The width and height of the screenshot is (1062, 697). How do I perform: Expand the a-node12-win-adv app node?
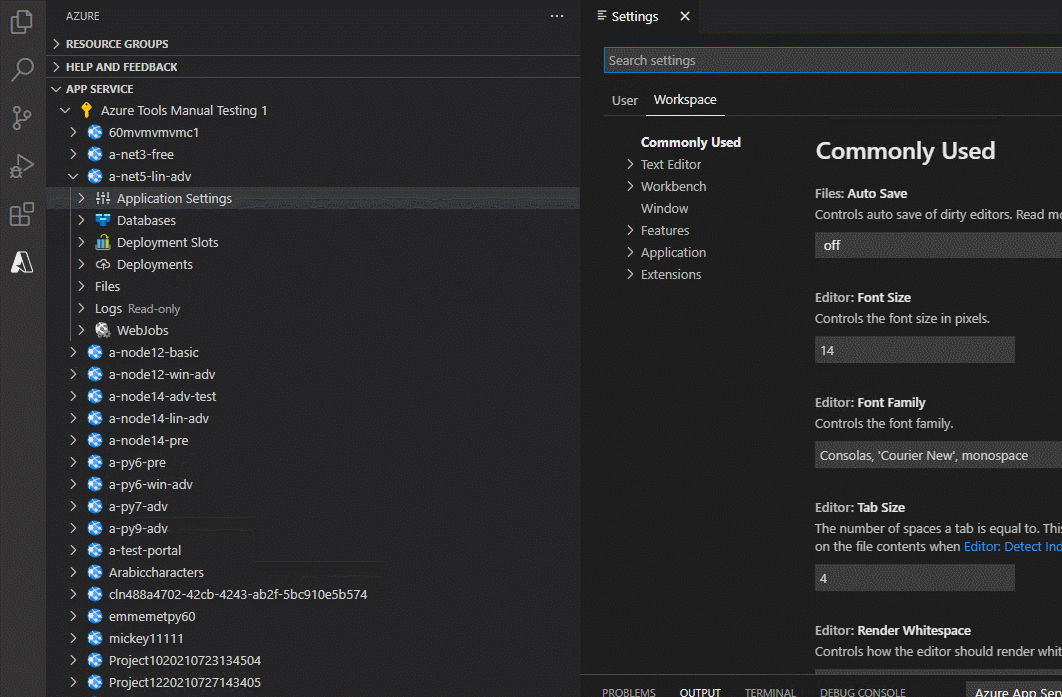pos(73,375)
